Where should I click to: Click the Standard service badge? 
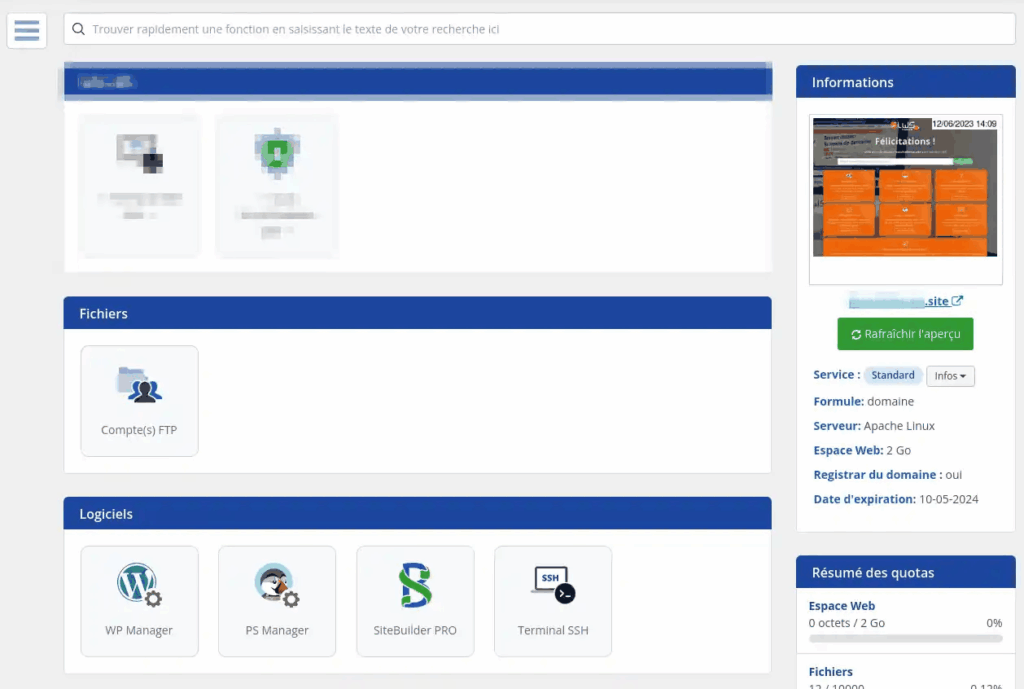(893, 375)
